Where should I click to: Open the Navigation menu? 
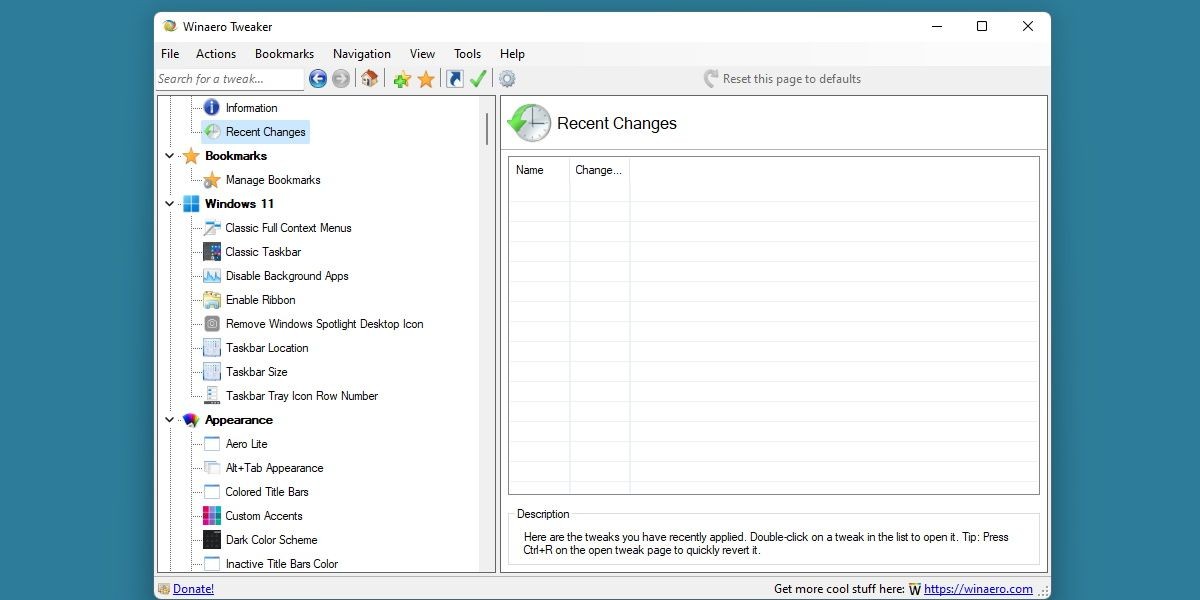[362, 54]
